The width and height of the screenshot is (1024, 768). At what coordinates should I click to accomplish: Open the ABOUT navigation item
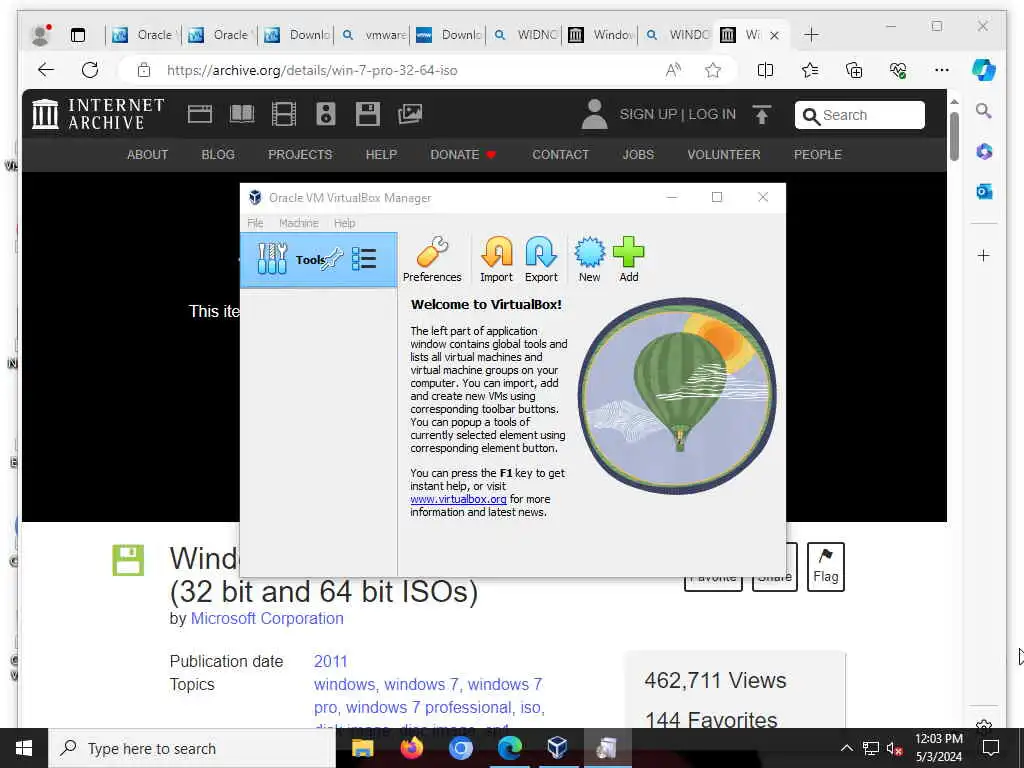click(x=148, y=155)
